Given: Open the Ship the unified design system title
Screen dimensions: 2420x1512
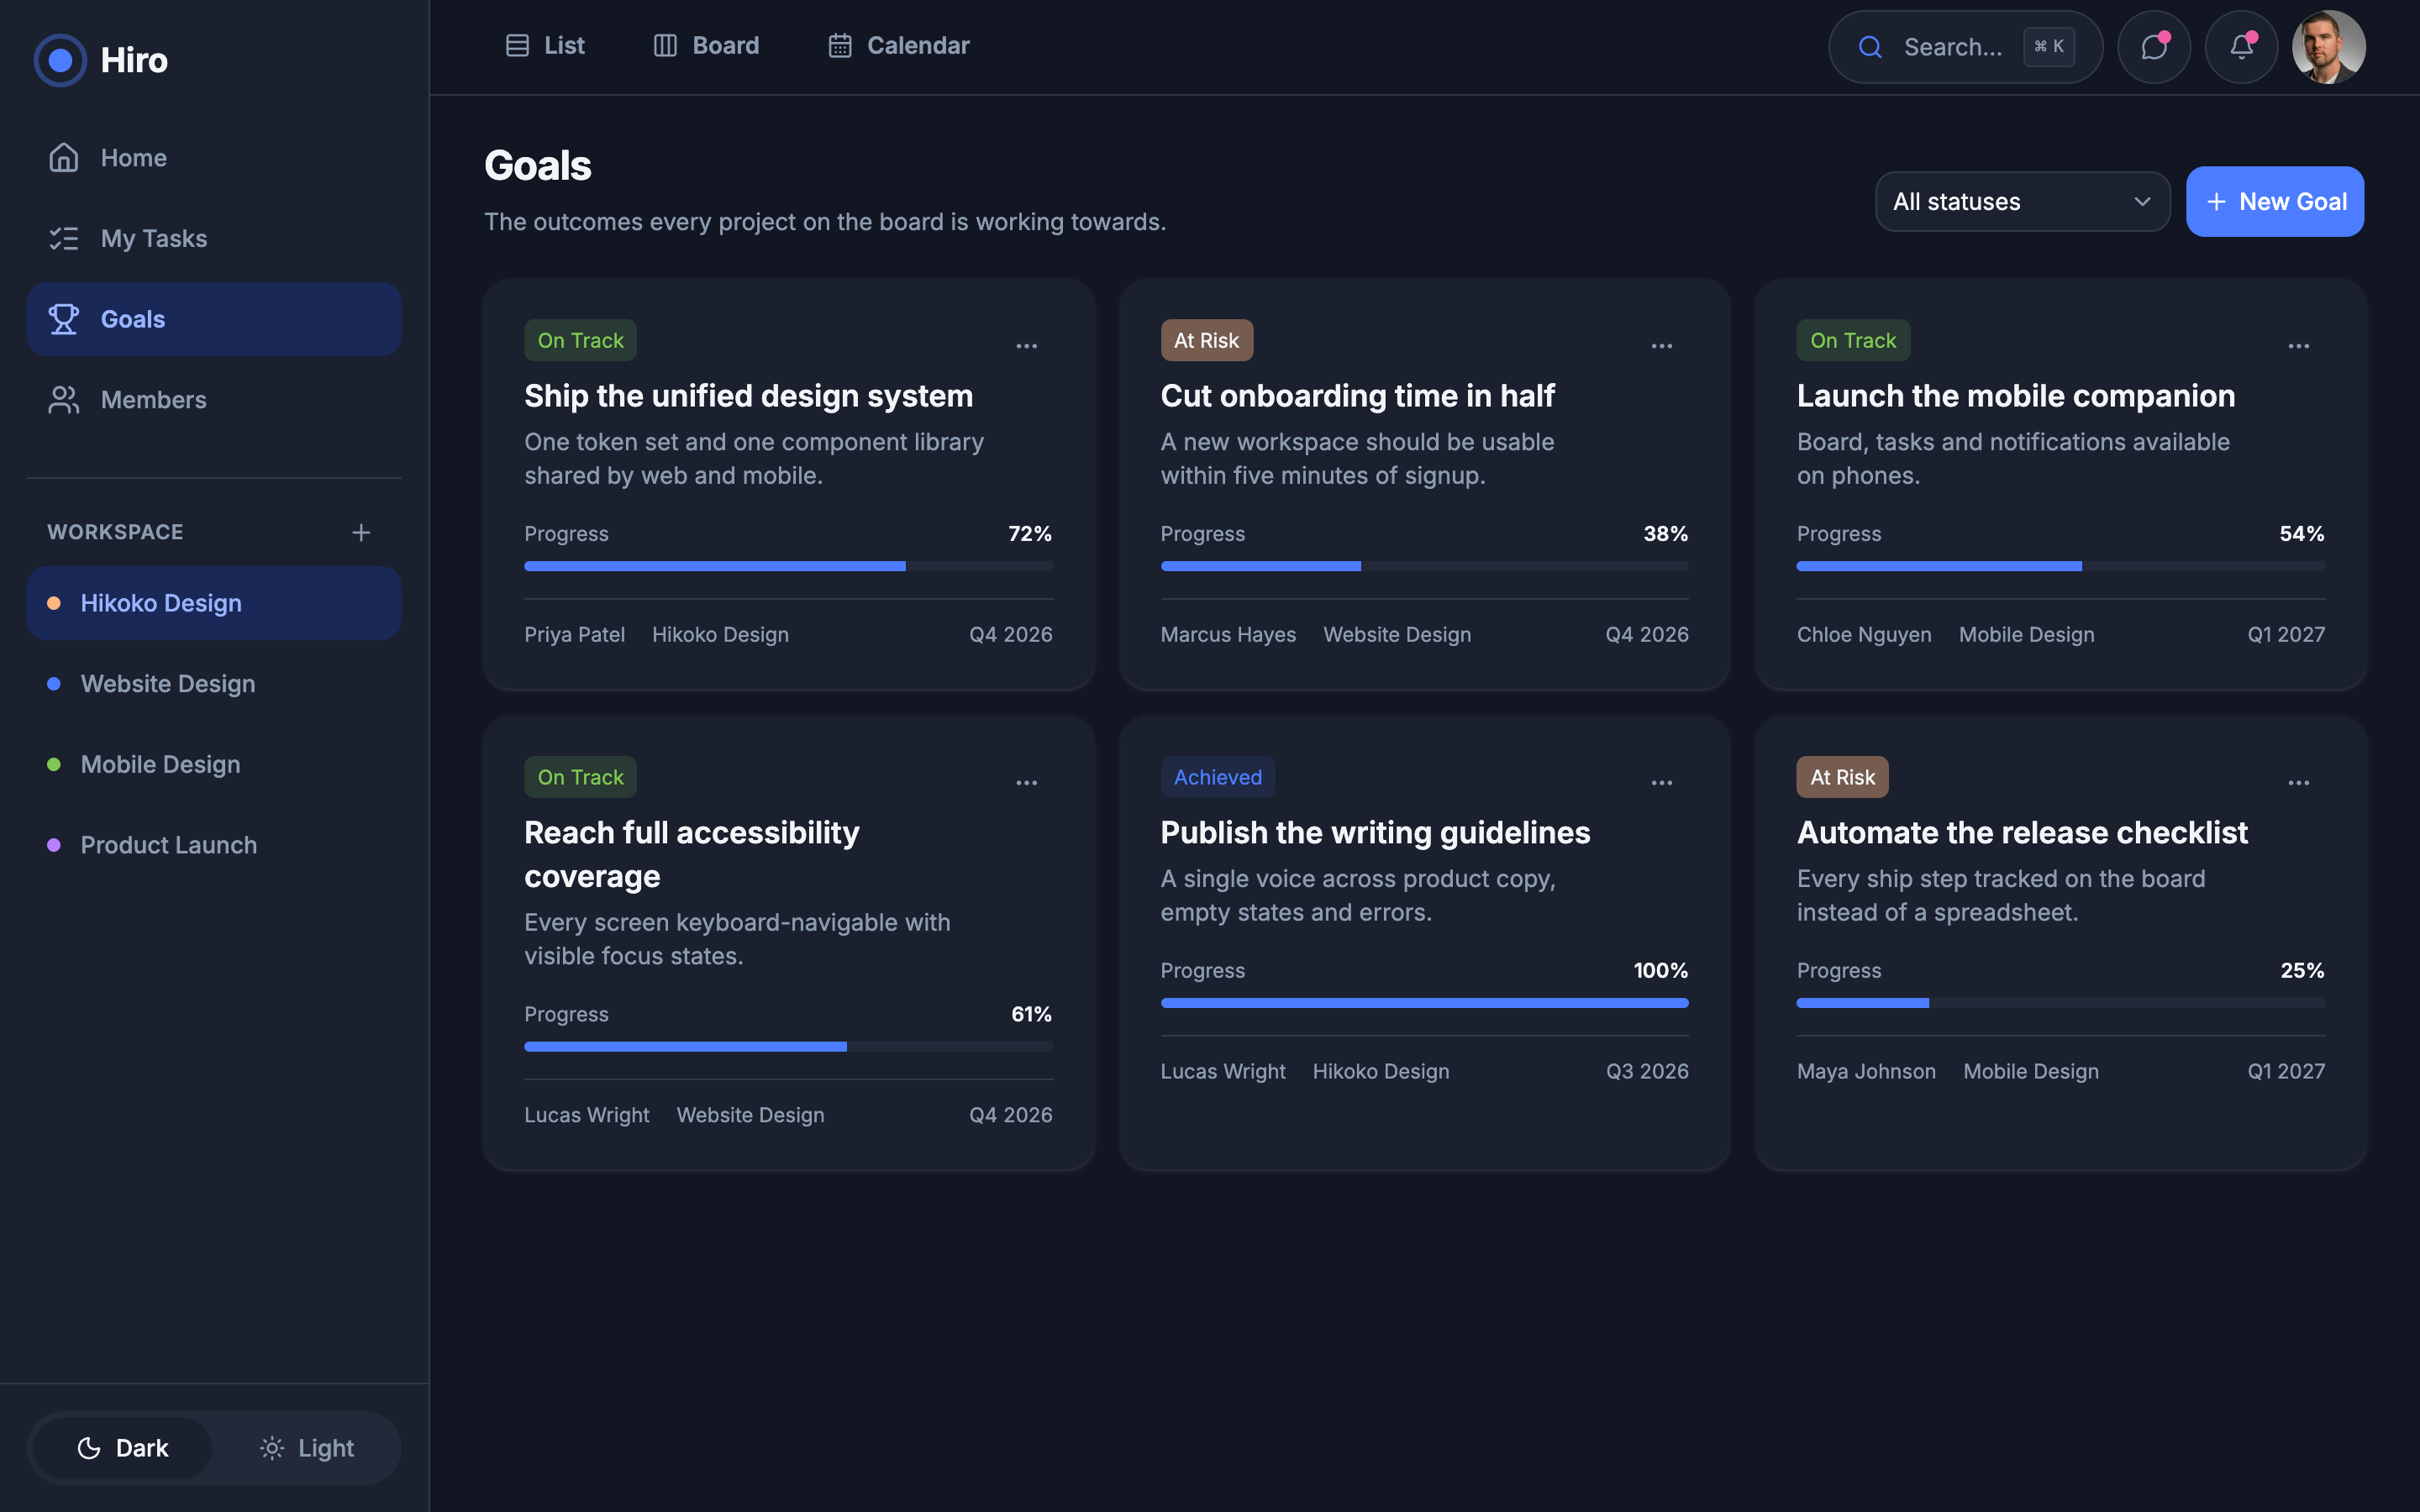Looking at the screenshot, I should tap(748, 396).
